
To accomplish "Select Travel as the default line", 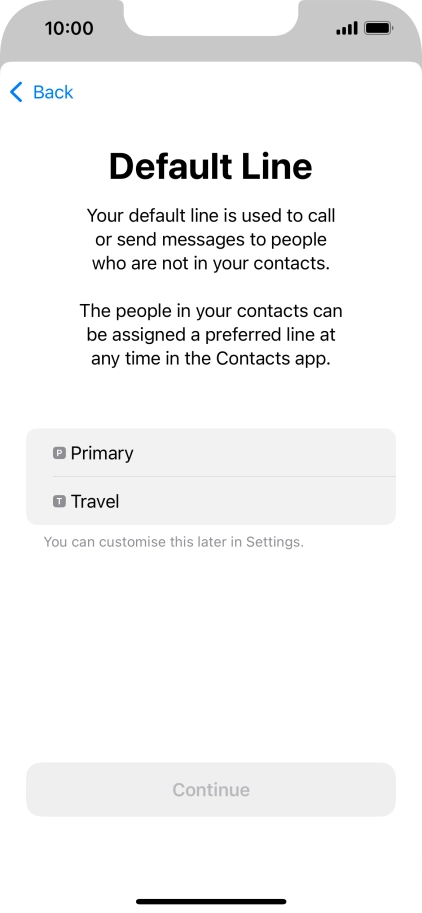I will tap(211, 501).
